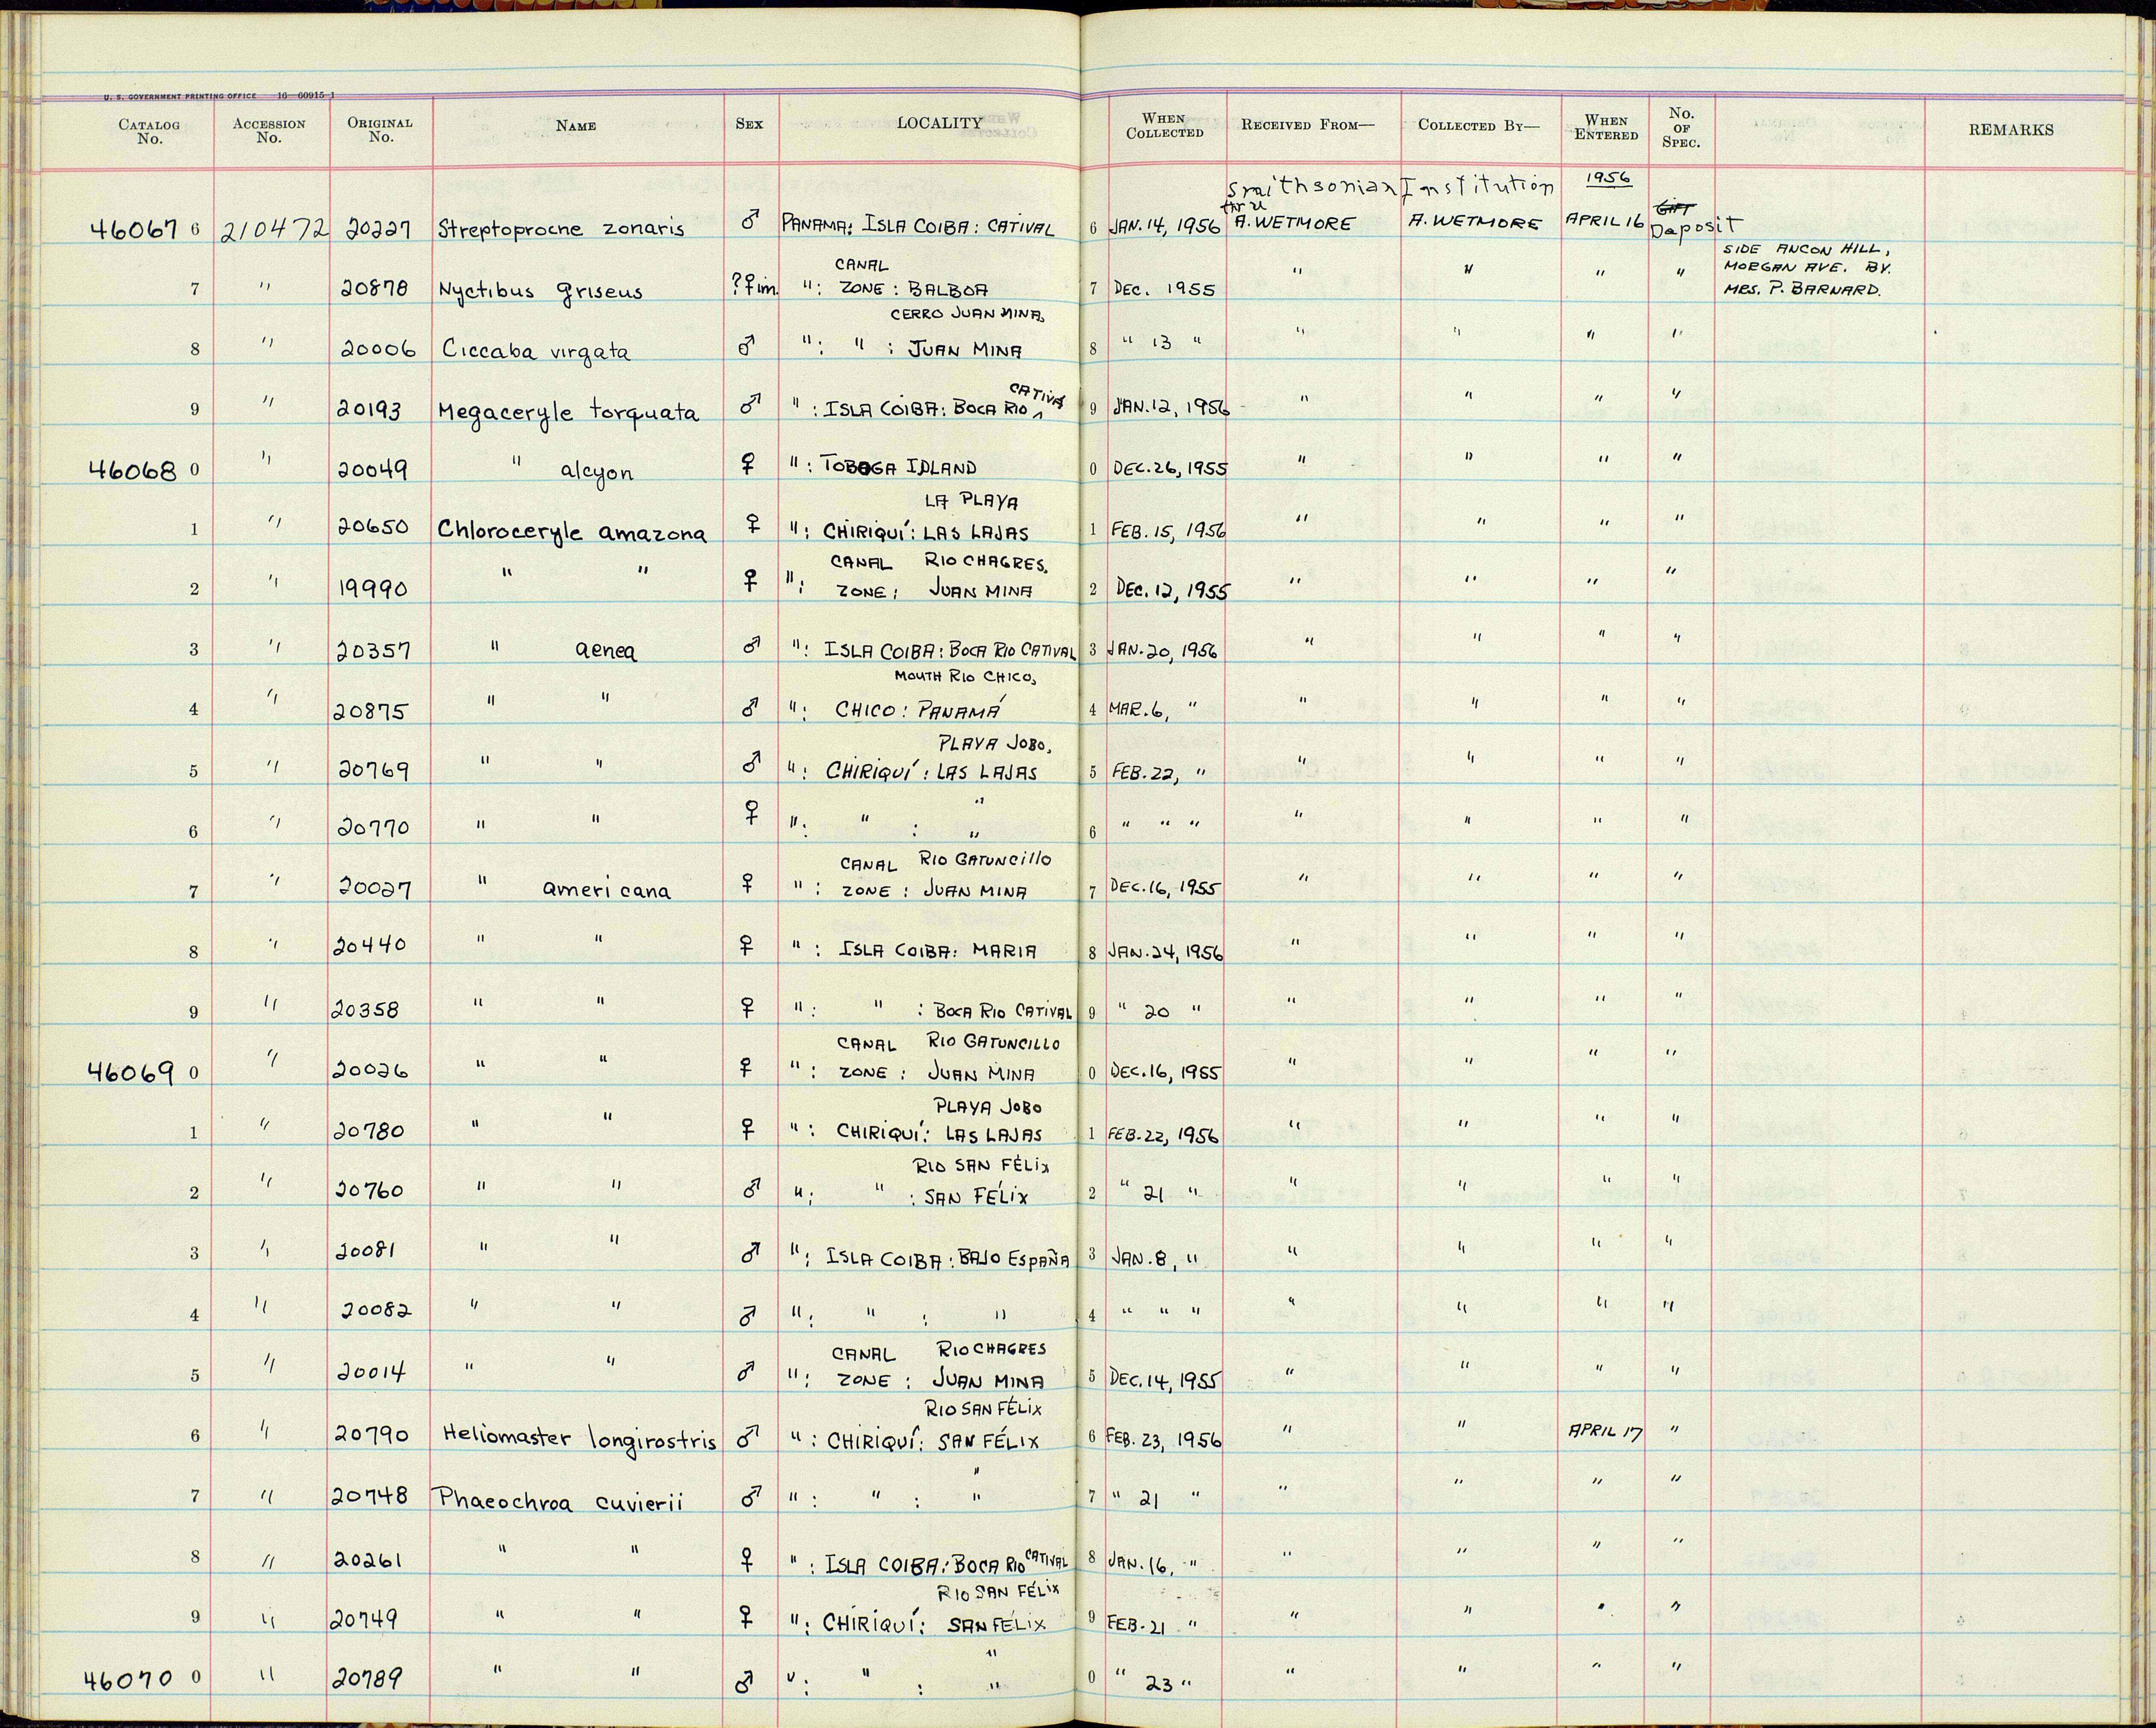Select the "Sex" column header

click(x=749, y=124)
